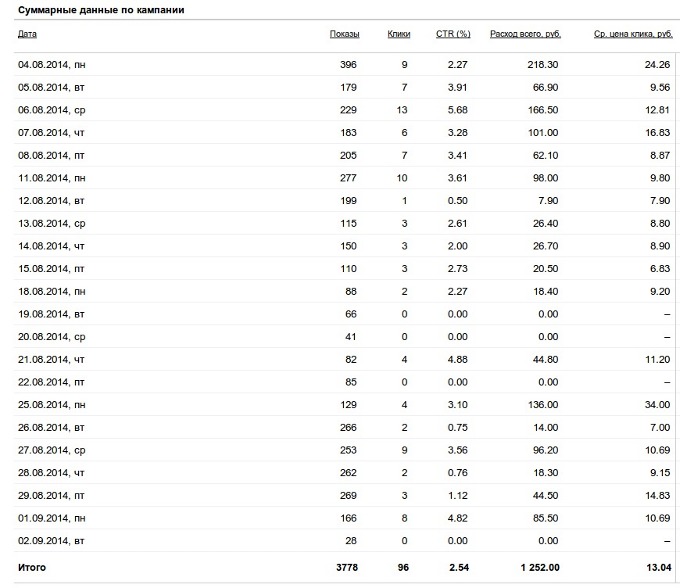
Task: Click the 218.30 spend value
Action: 543,65
